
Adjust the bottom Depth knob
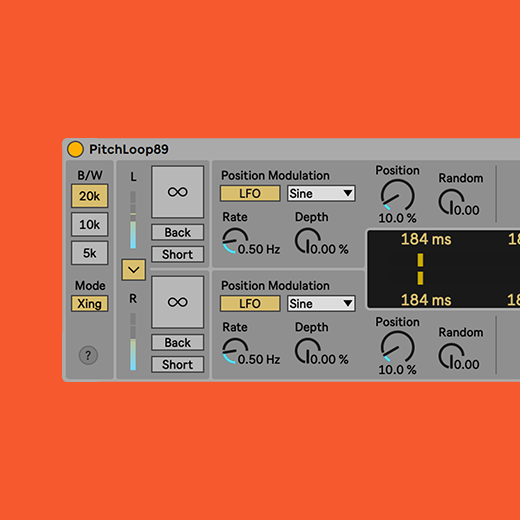click(307, 351)
